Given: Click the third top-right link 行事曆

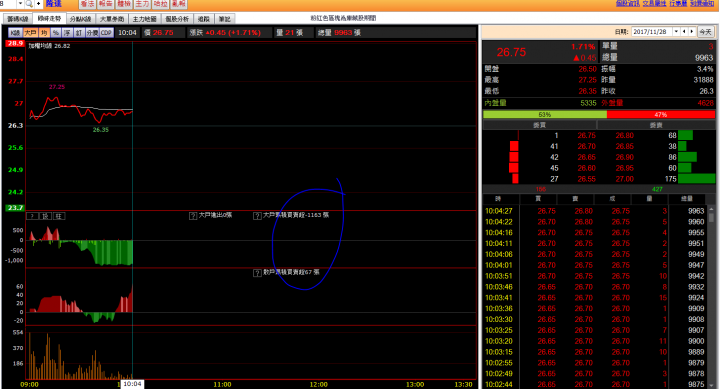Looking at the screenshot, I should 678,4.
